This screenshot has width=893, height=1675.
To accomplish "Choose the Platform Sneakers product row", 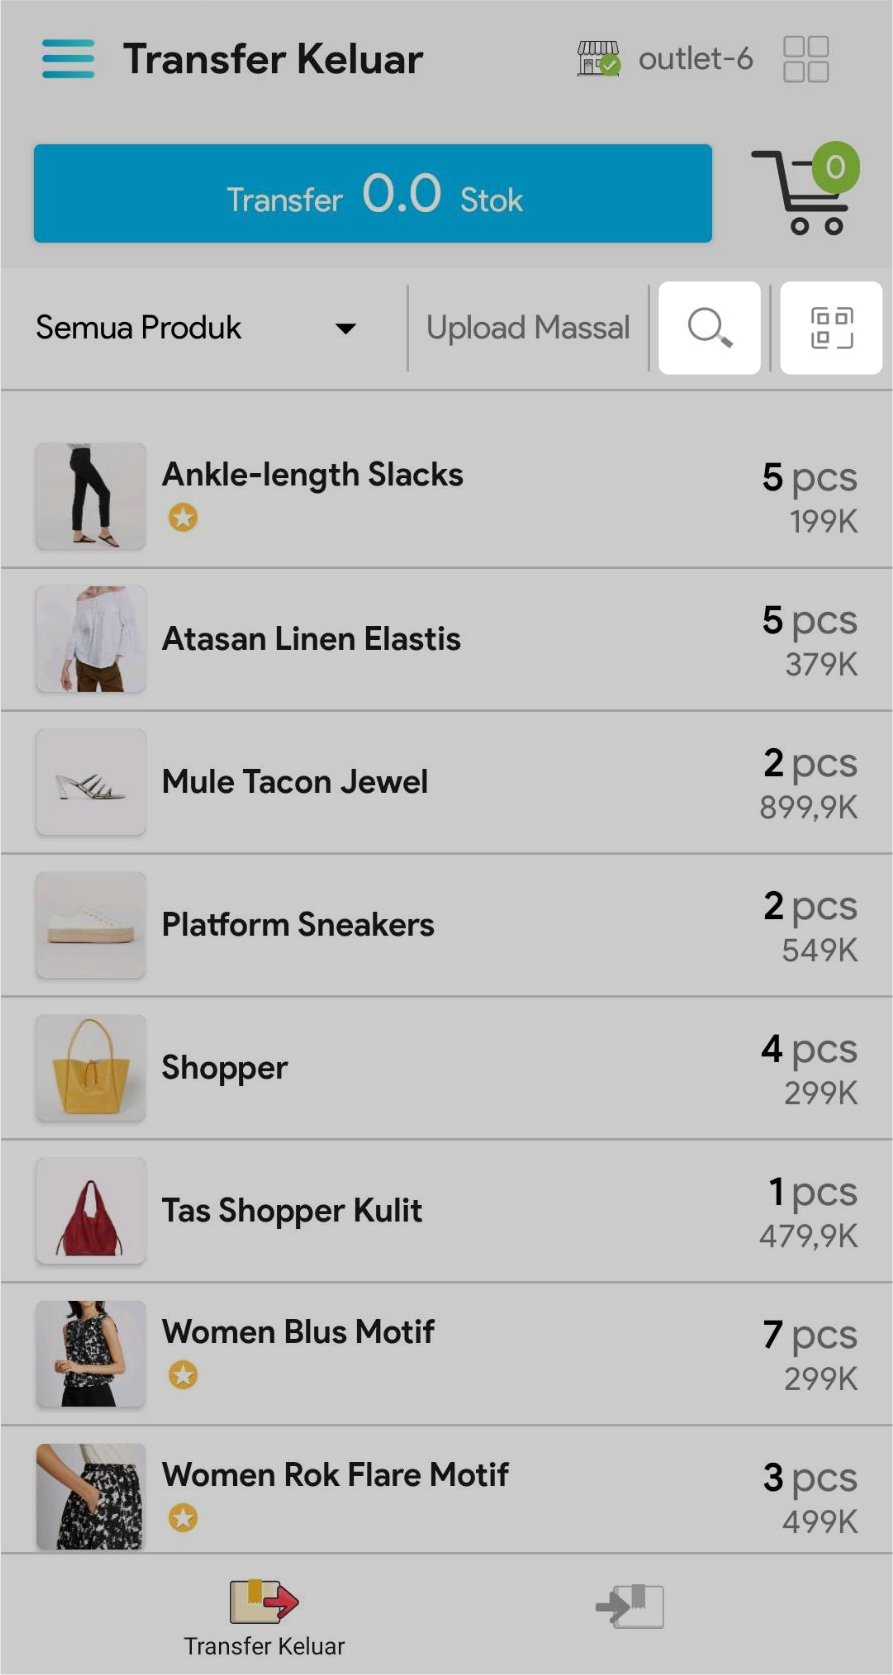I will 446,925.
